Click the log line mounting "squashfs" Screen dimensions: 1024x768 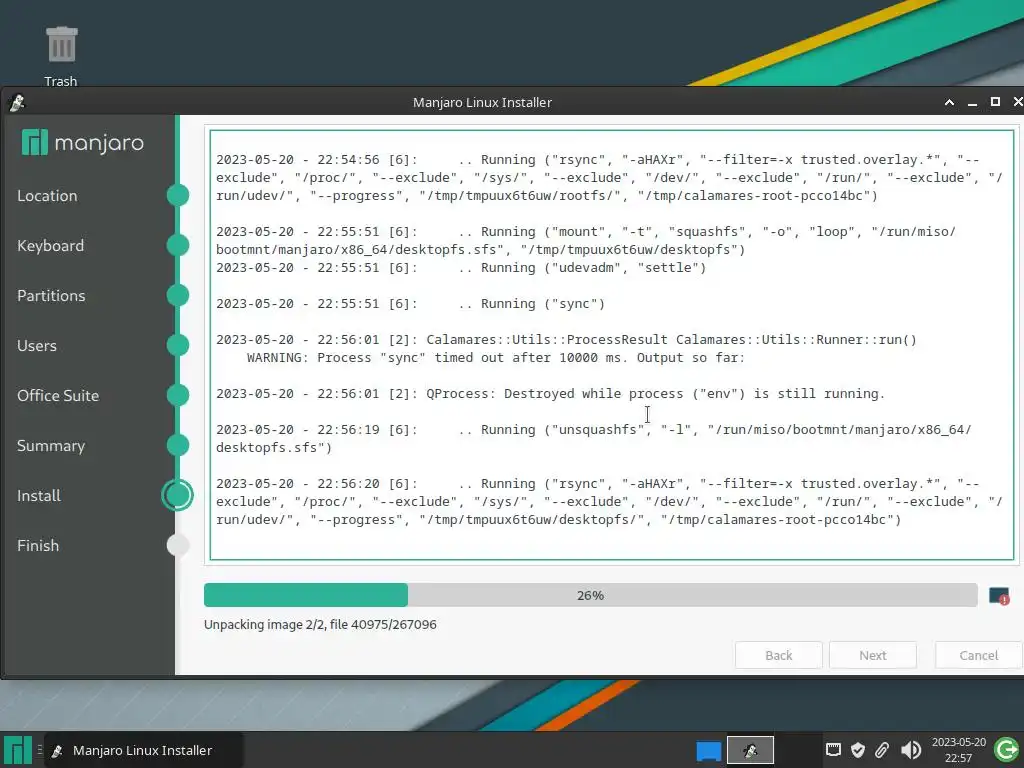coord(586,241)
